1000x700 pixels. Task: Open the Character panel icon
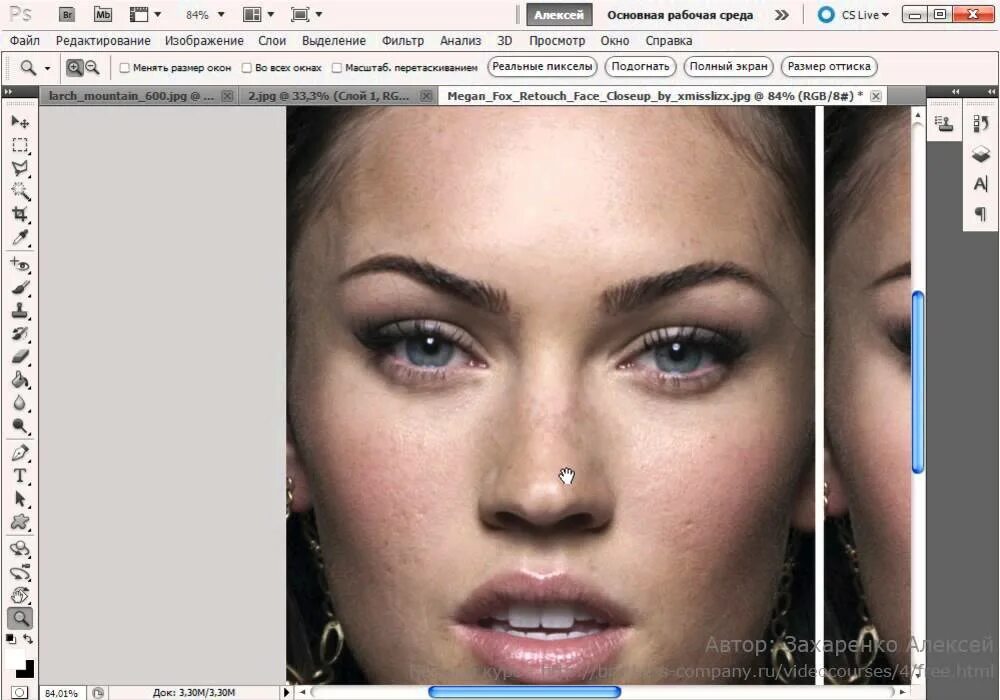point(981,184)
